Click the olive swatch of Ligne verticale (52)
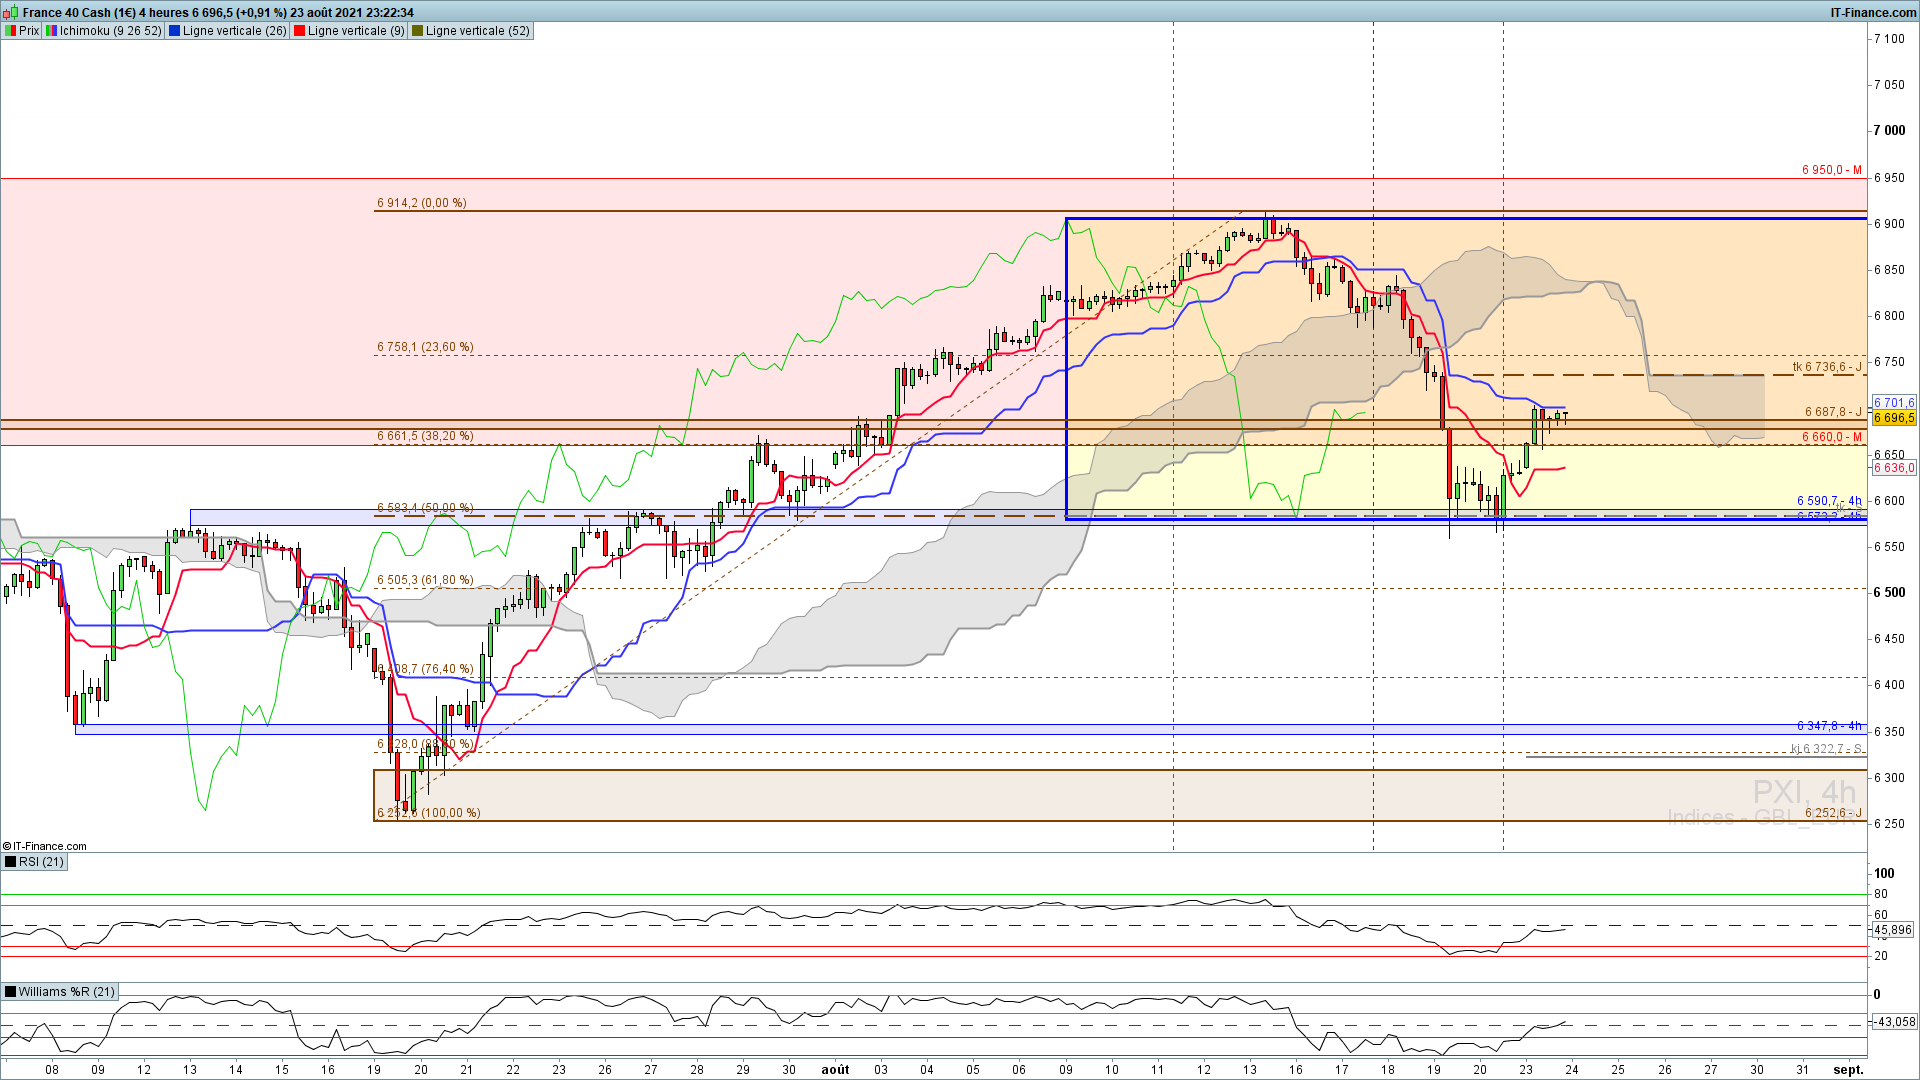 coord(417,31)
